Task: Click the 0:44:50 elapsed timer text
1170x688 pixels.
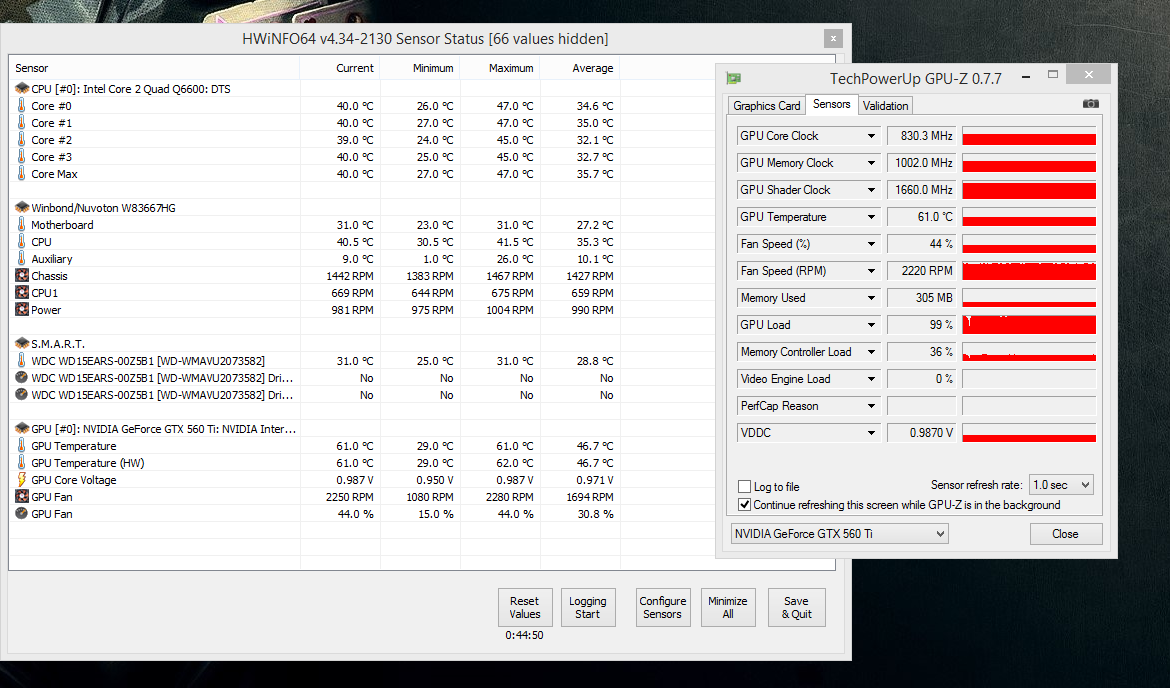Action: pos(524,635)
